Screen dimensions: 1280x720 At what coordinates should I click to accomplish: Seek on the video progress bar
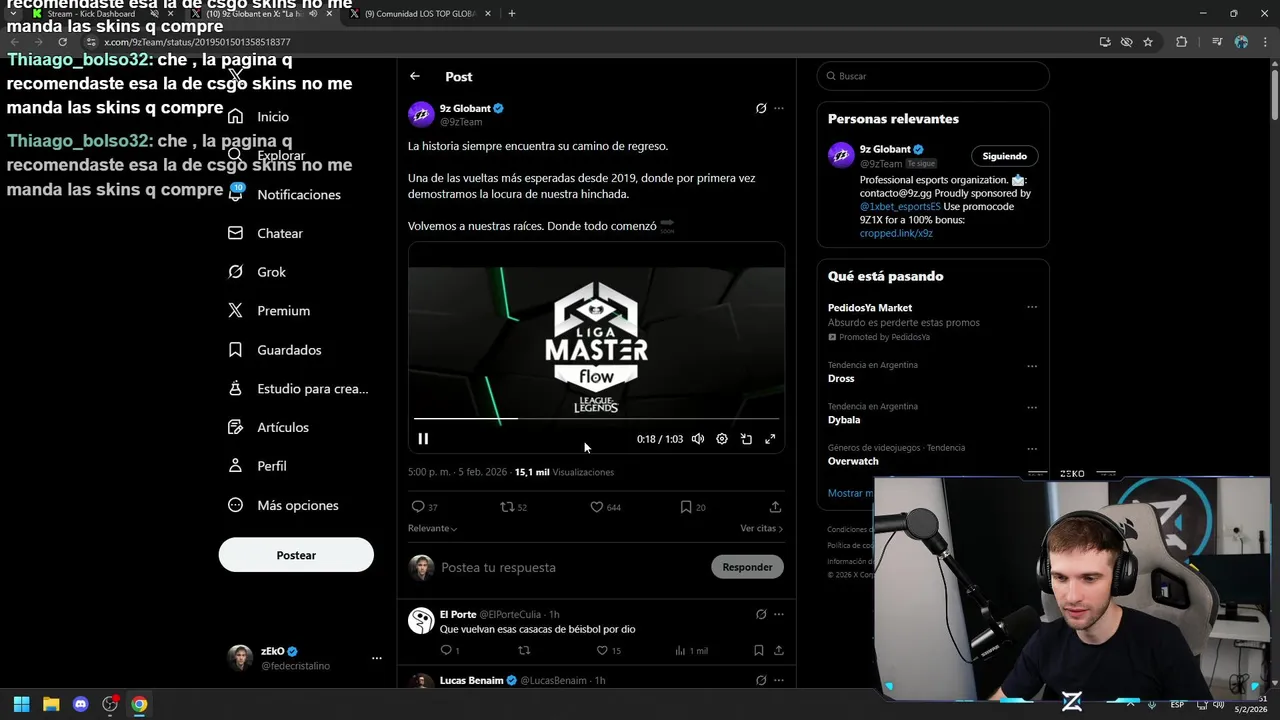point(596,418)
